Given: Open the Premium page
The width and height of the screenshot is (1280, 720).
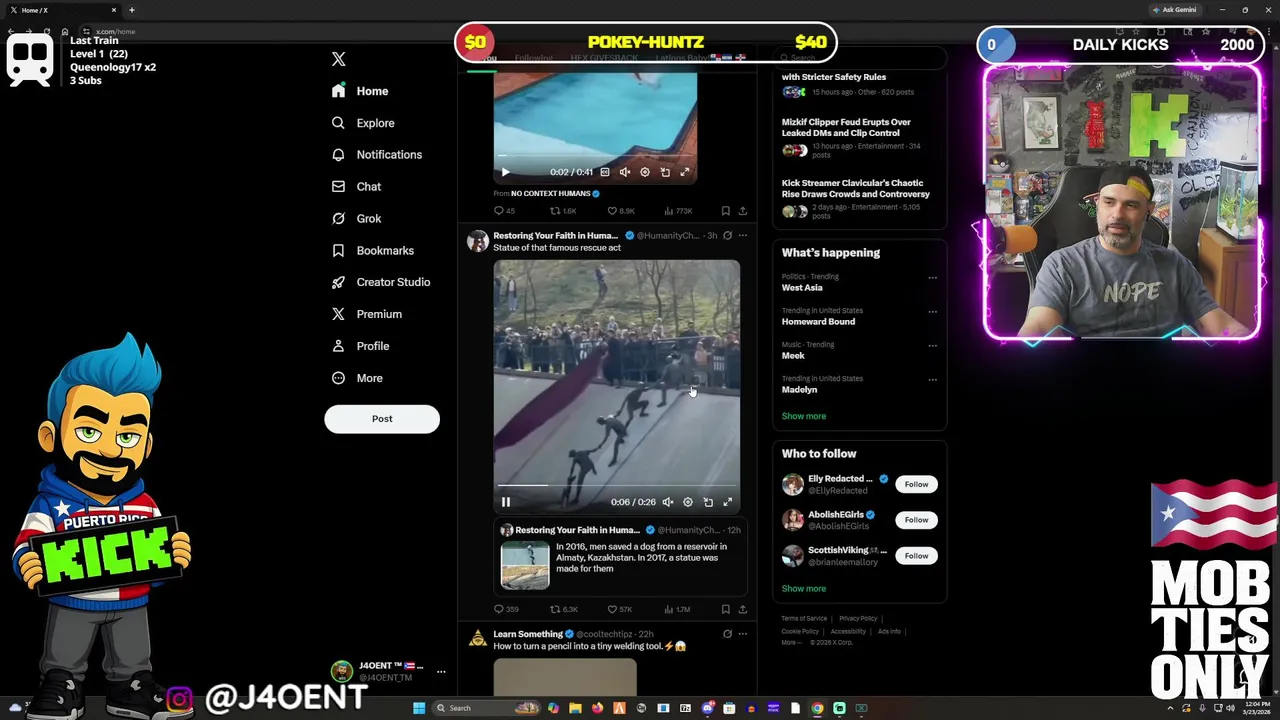Looking at the screenshot, I should [366, 314].
